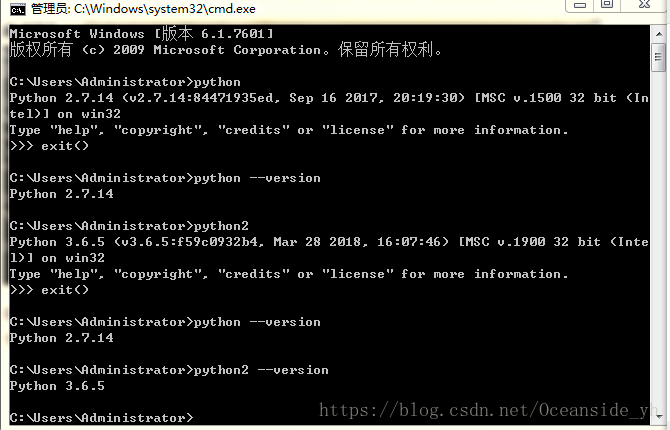
Task: Click the python2 command without arguments
Action: 221,226
